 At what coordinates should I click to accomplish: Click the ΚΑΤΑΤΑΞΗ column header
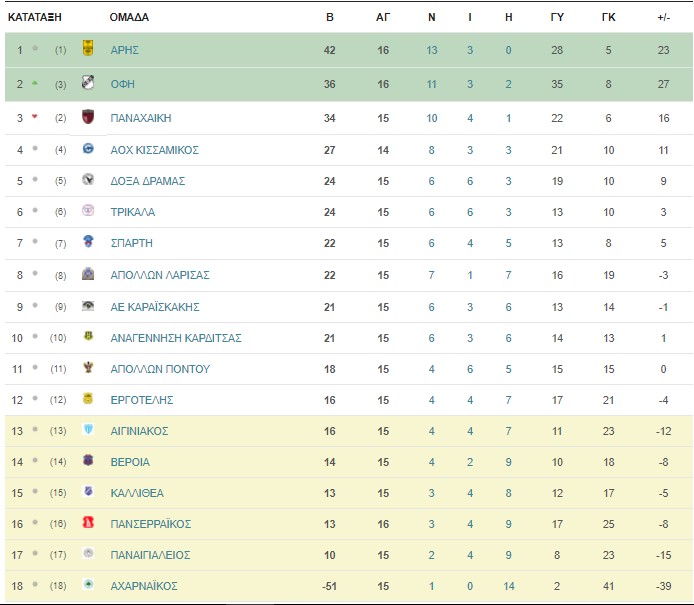[35, 17]
